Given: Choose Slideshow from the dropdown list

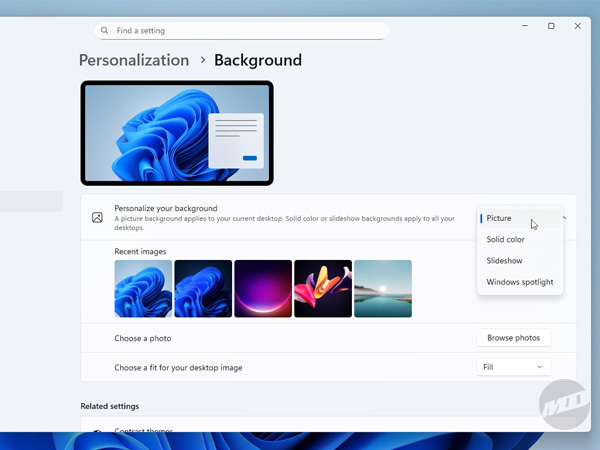Looking at the screenshot, I should point(504,261).
